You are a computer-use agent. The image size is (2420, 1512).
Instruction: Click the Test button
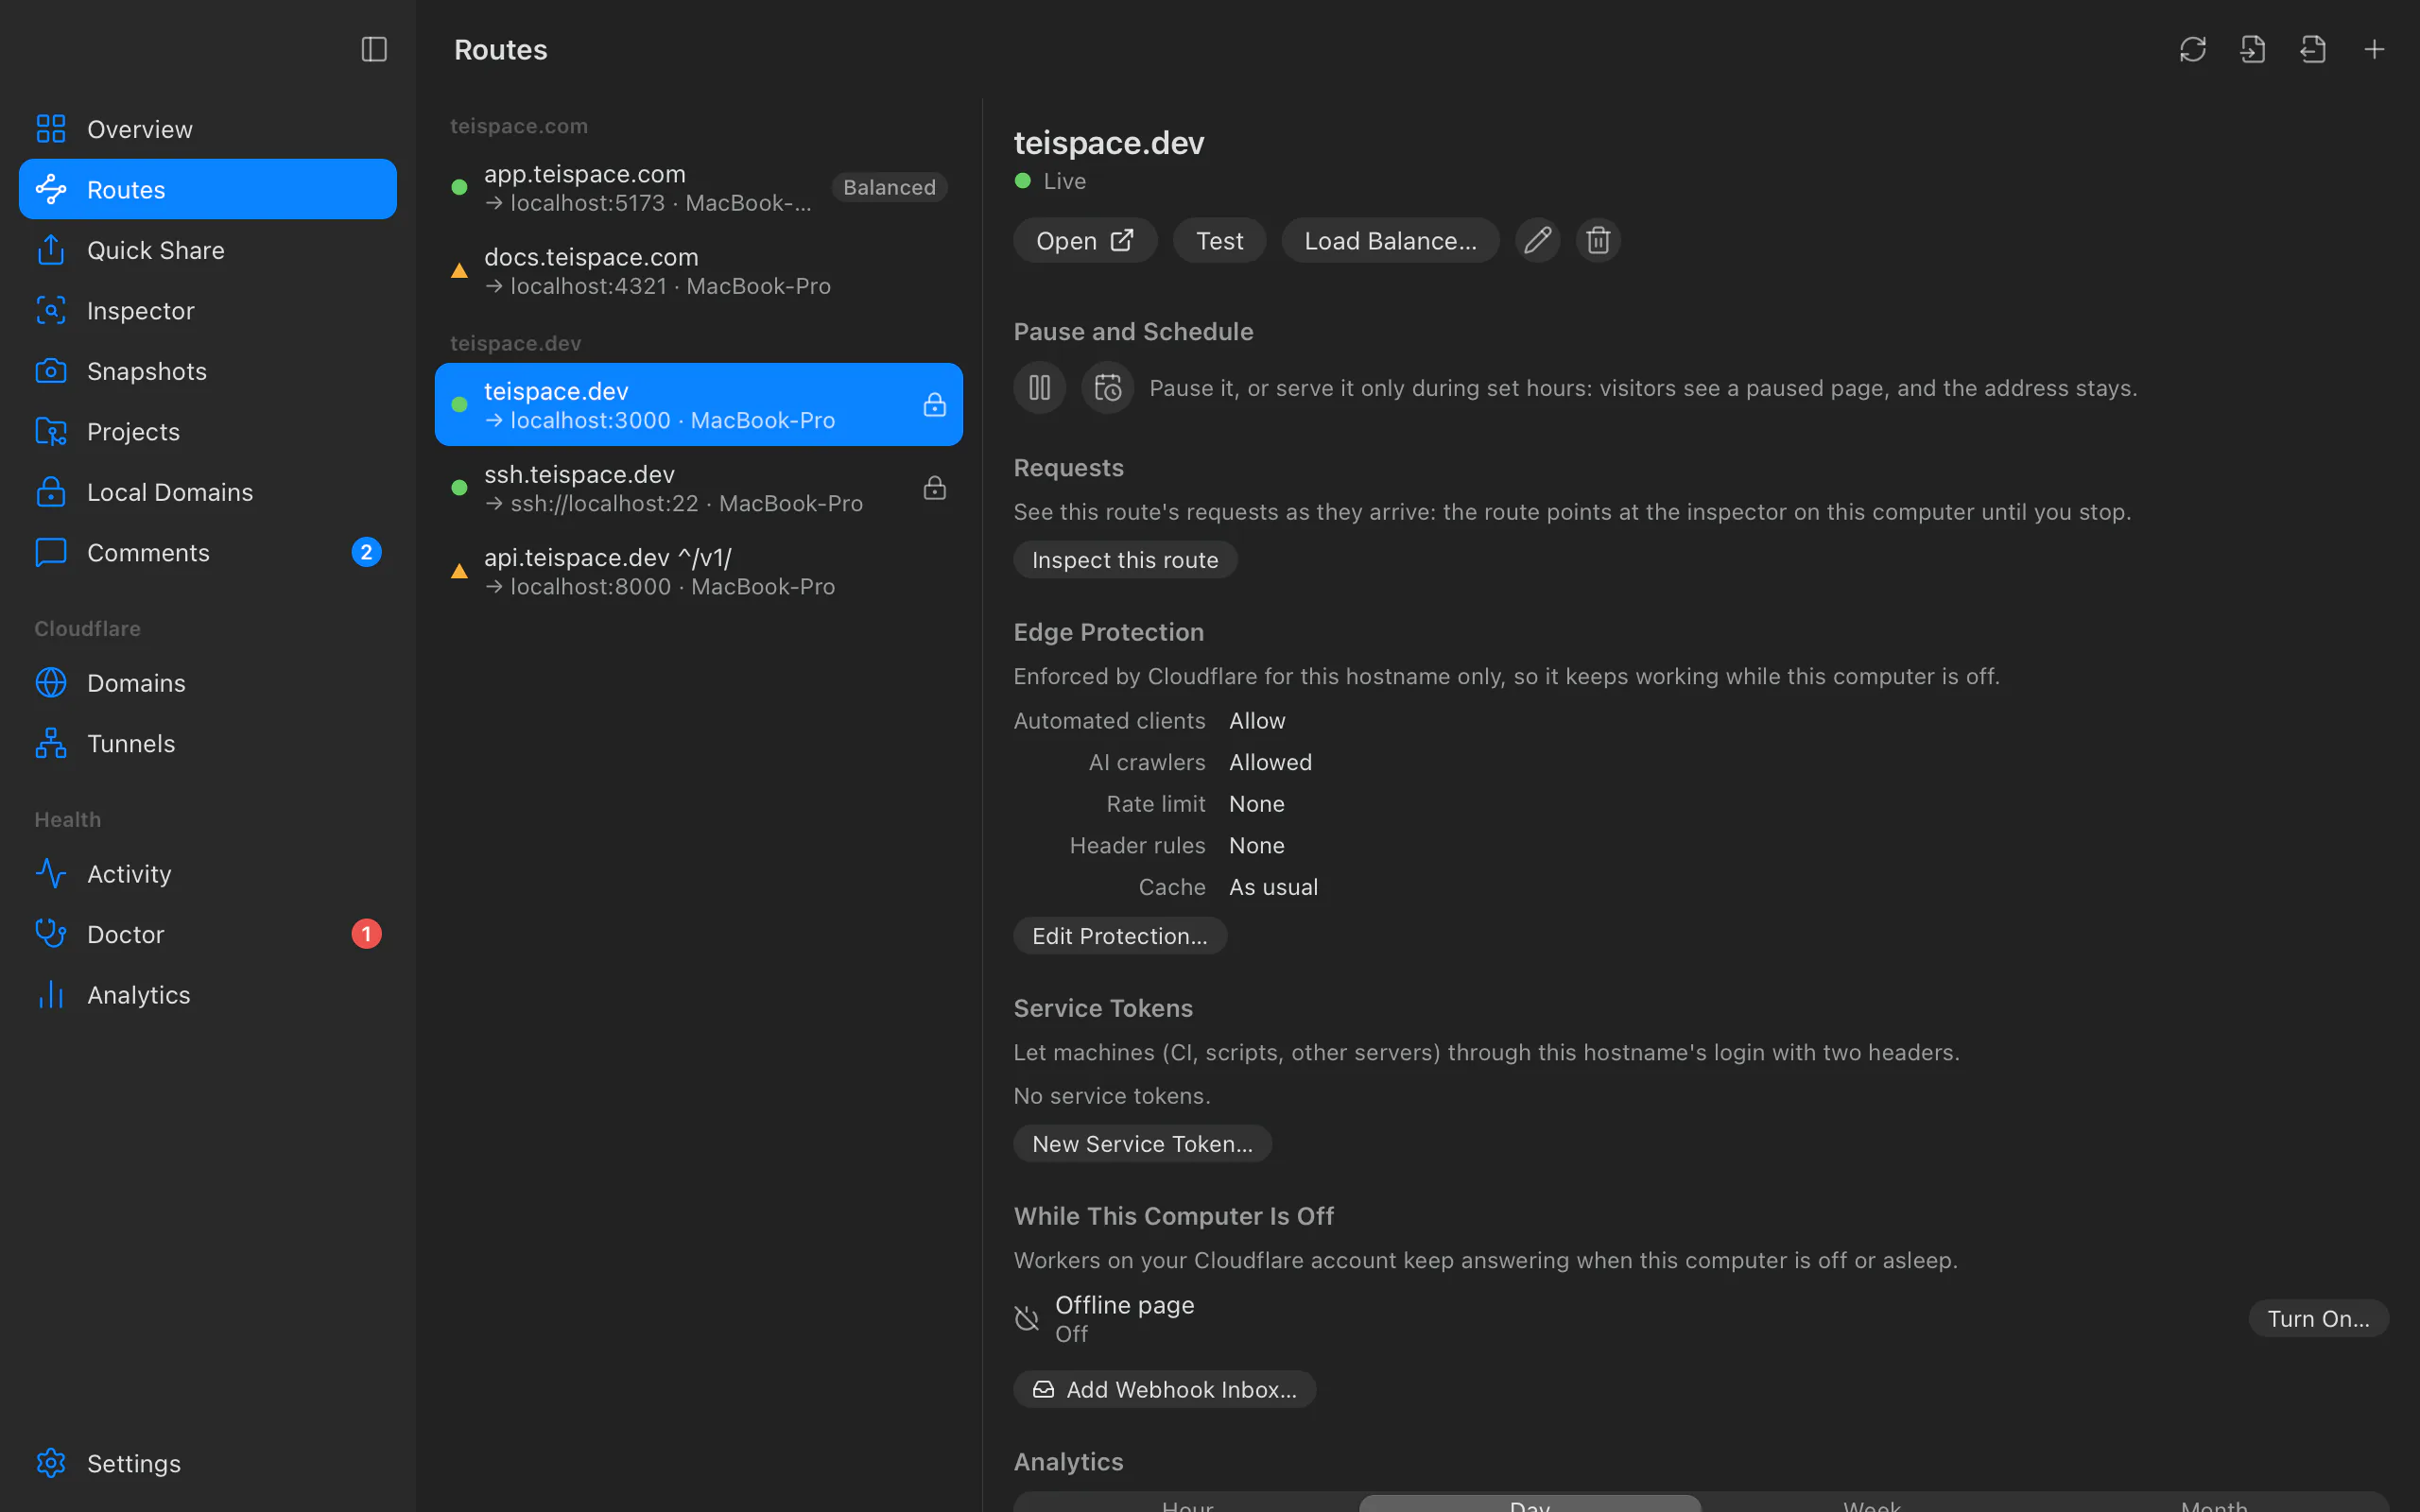(1219, 240)
